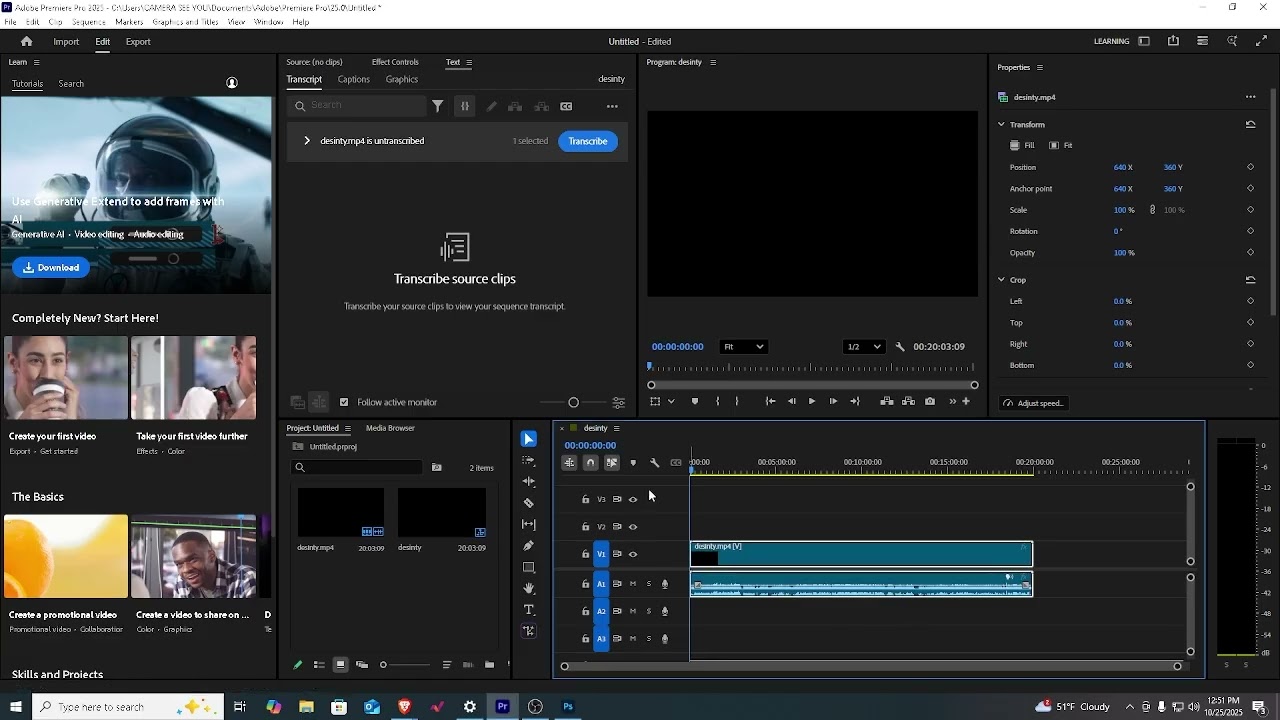
Task: Select the Ripple Edit tool
Action: 529,482
